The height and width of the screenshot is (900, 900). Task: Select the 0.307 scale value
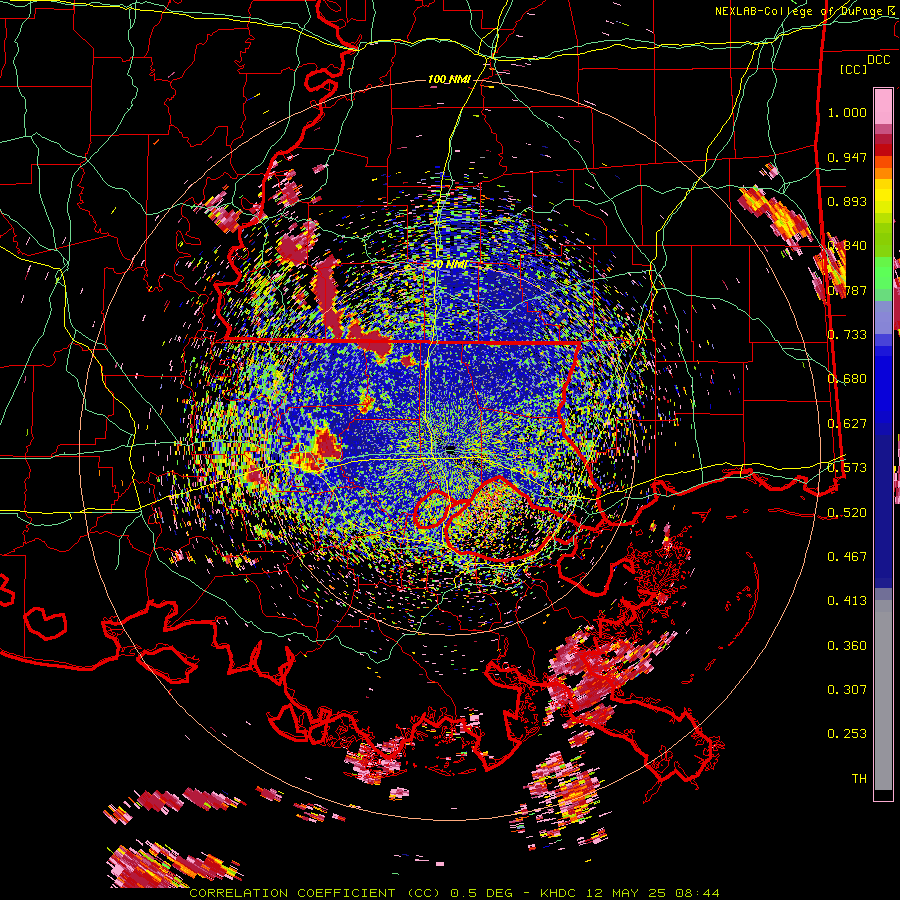[x=847, y=689]
